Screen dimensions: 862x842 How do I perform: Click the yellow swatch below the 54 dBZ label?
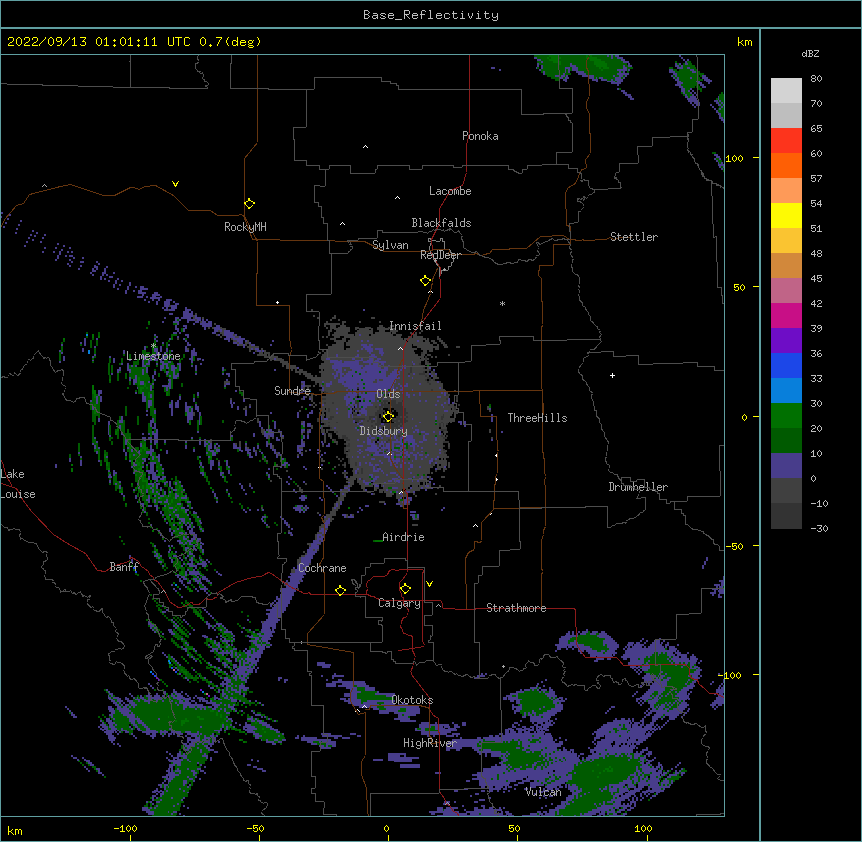click(x=786, y=215)
